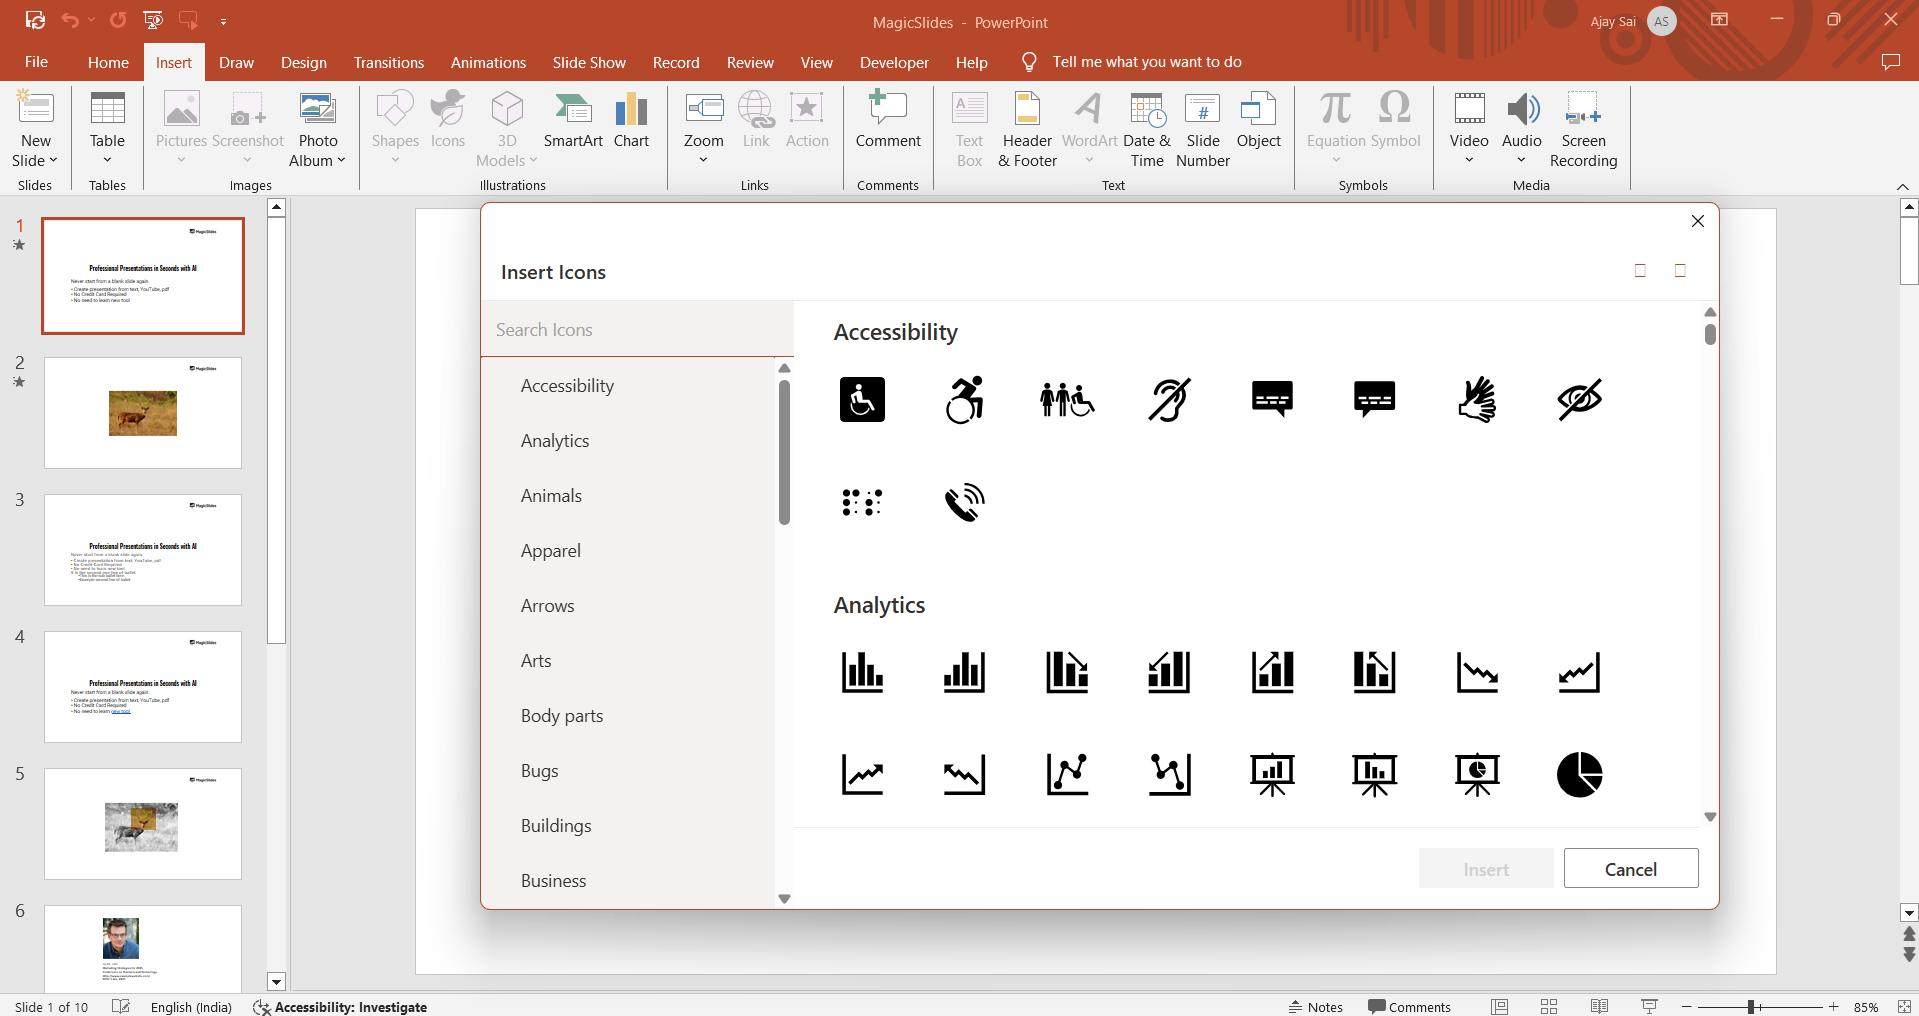Open the Design tab
Viewport: 1919px width, 1016px height.
coord(303,62)
